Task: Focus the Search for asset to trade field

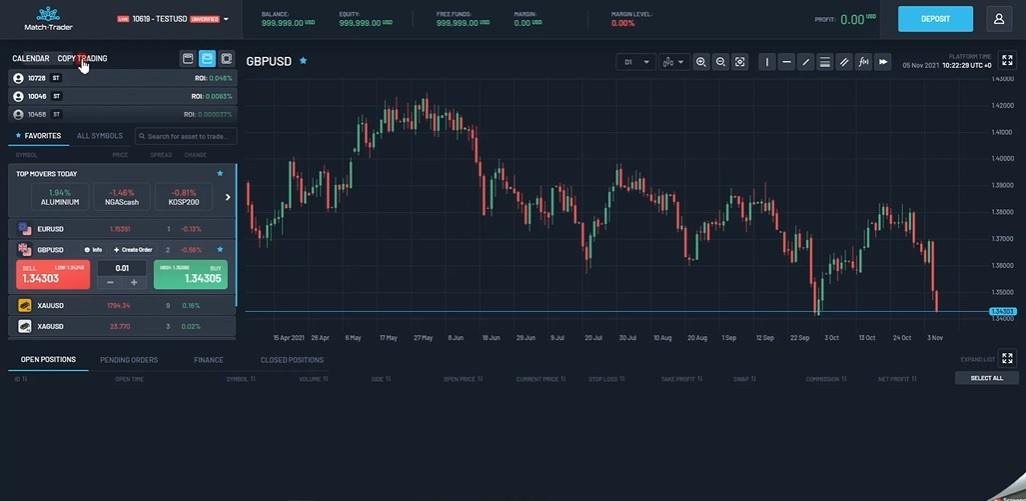Action: (x=186, y=136)
